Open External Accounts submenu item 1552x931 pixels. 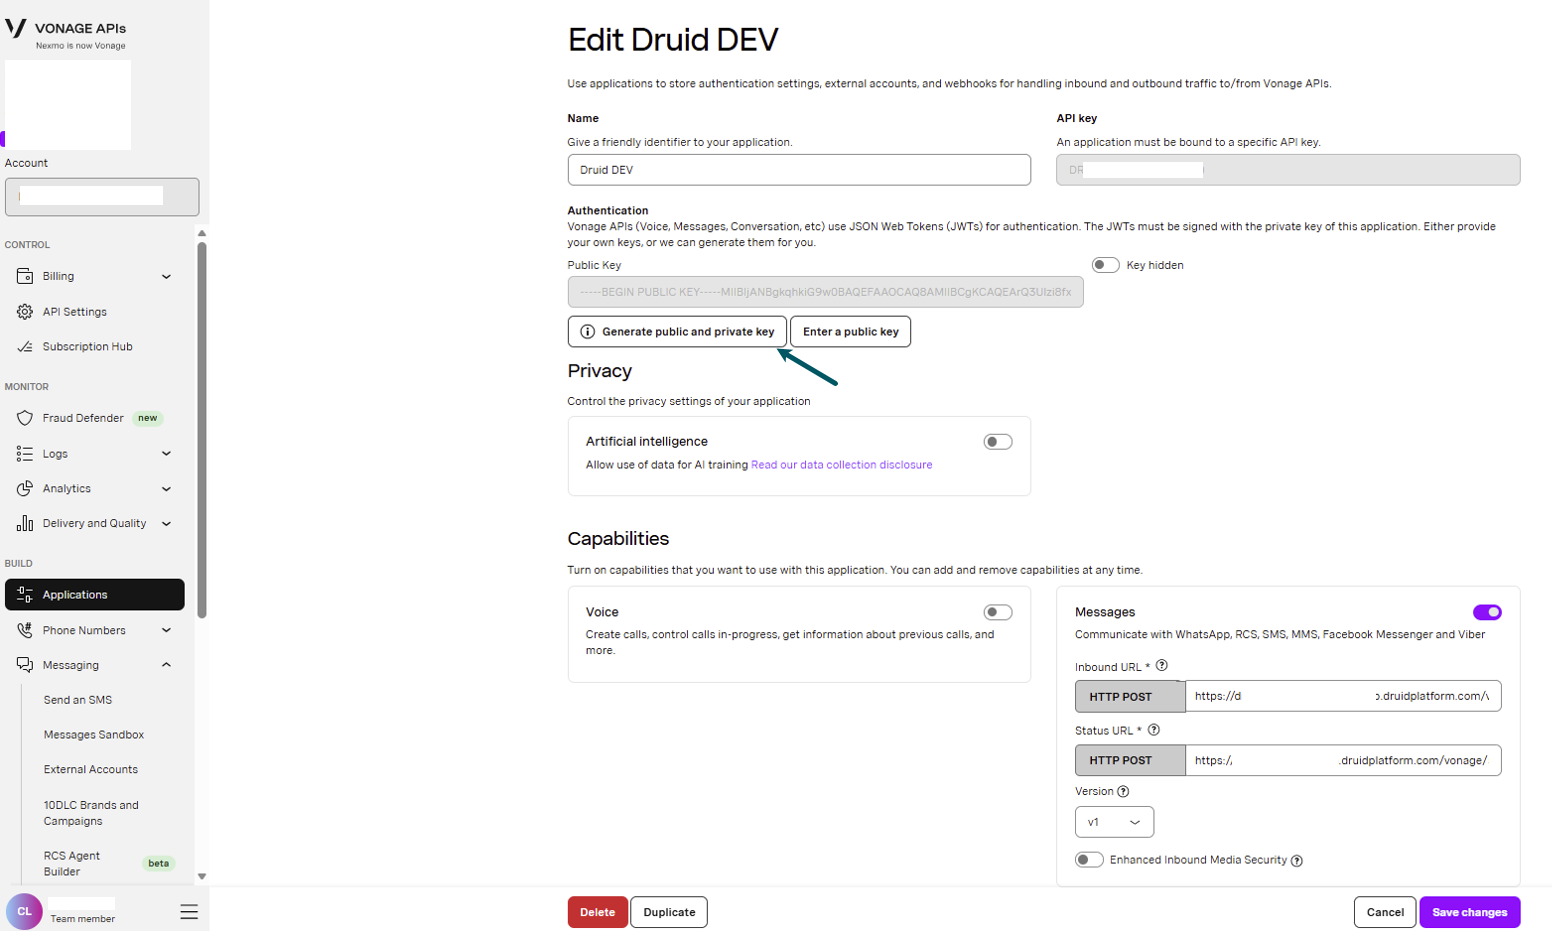pyautogui.click(x=91, y=770)
